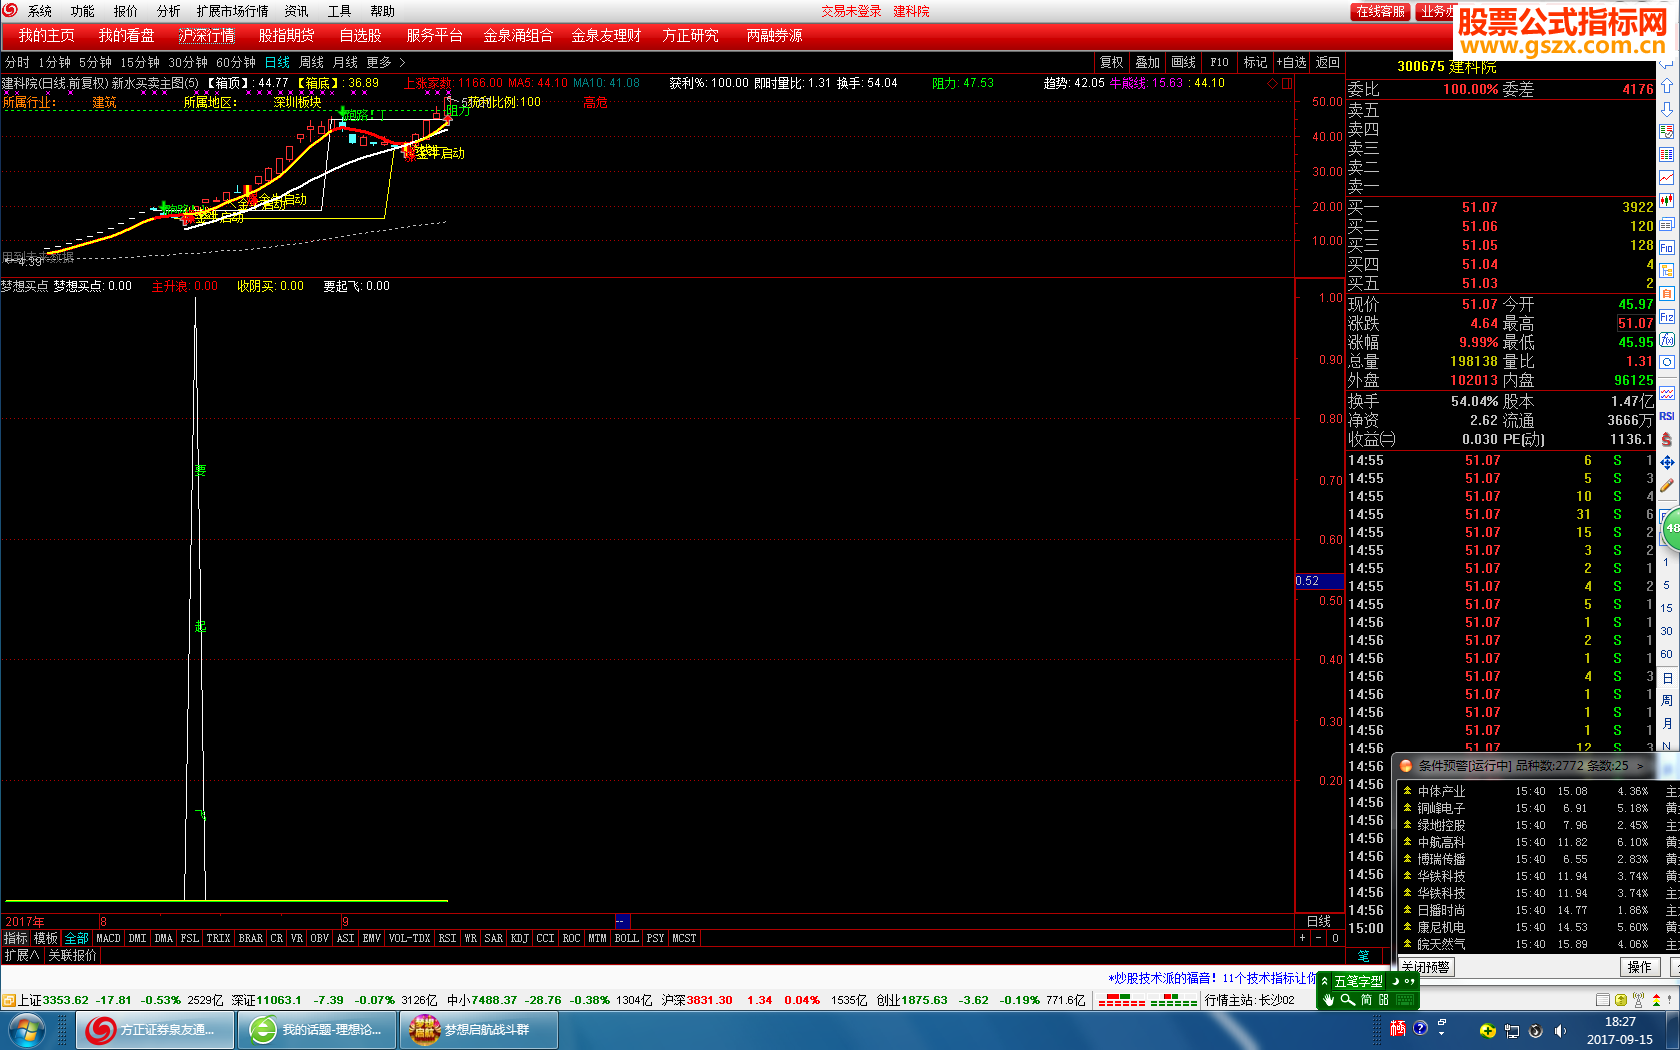This screenshot has height=1050, width=1680.
Task: Click the +自选 button
Action: (1291, 62)
